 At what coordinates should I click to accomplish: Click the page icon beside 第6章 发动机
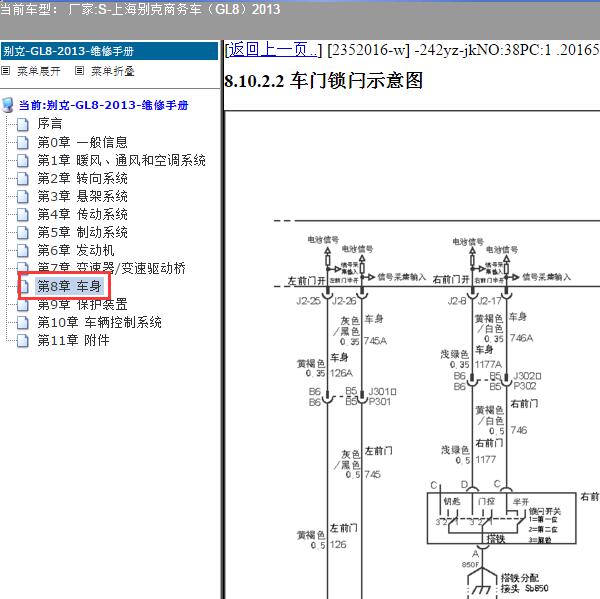[23, 250]
